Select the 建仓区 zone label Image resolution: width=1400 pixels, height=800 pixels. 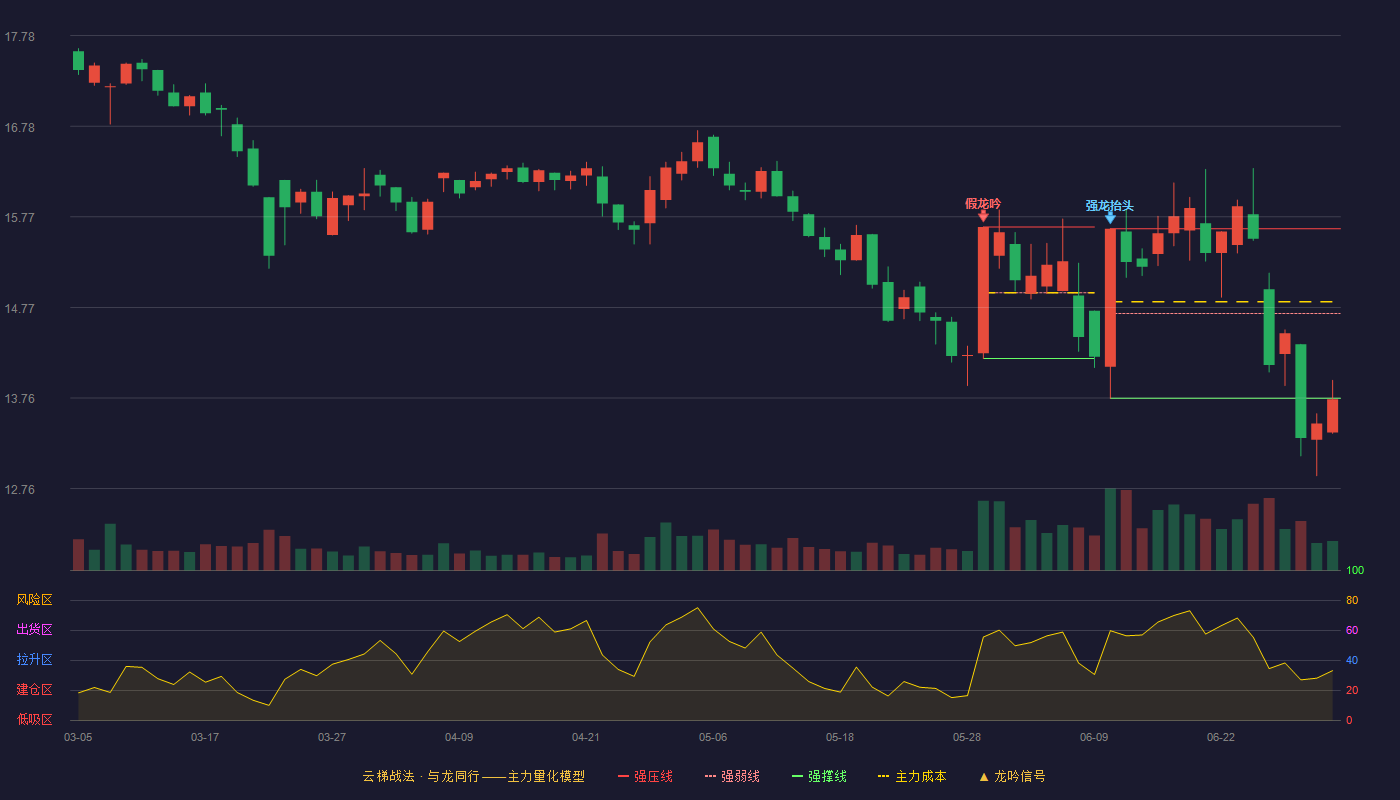(x=34, y=690)
